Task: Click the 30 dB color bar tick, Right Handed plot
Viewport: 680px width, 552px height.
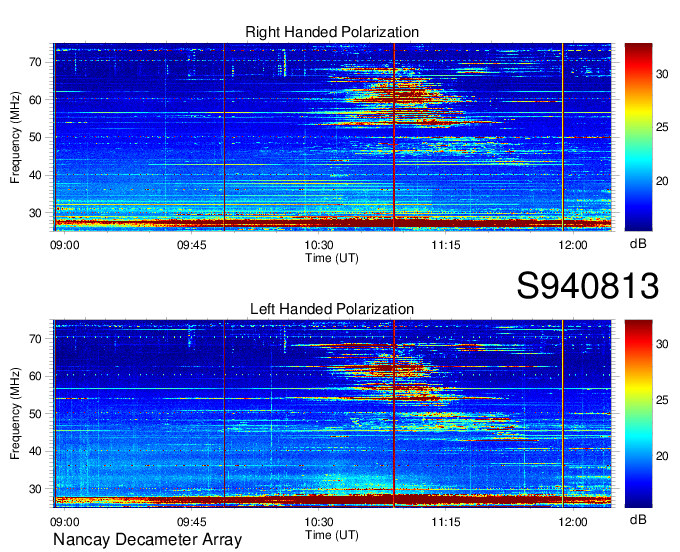Action: coord(662,75)
